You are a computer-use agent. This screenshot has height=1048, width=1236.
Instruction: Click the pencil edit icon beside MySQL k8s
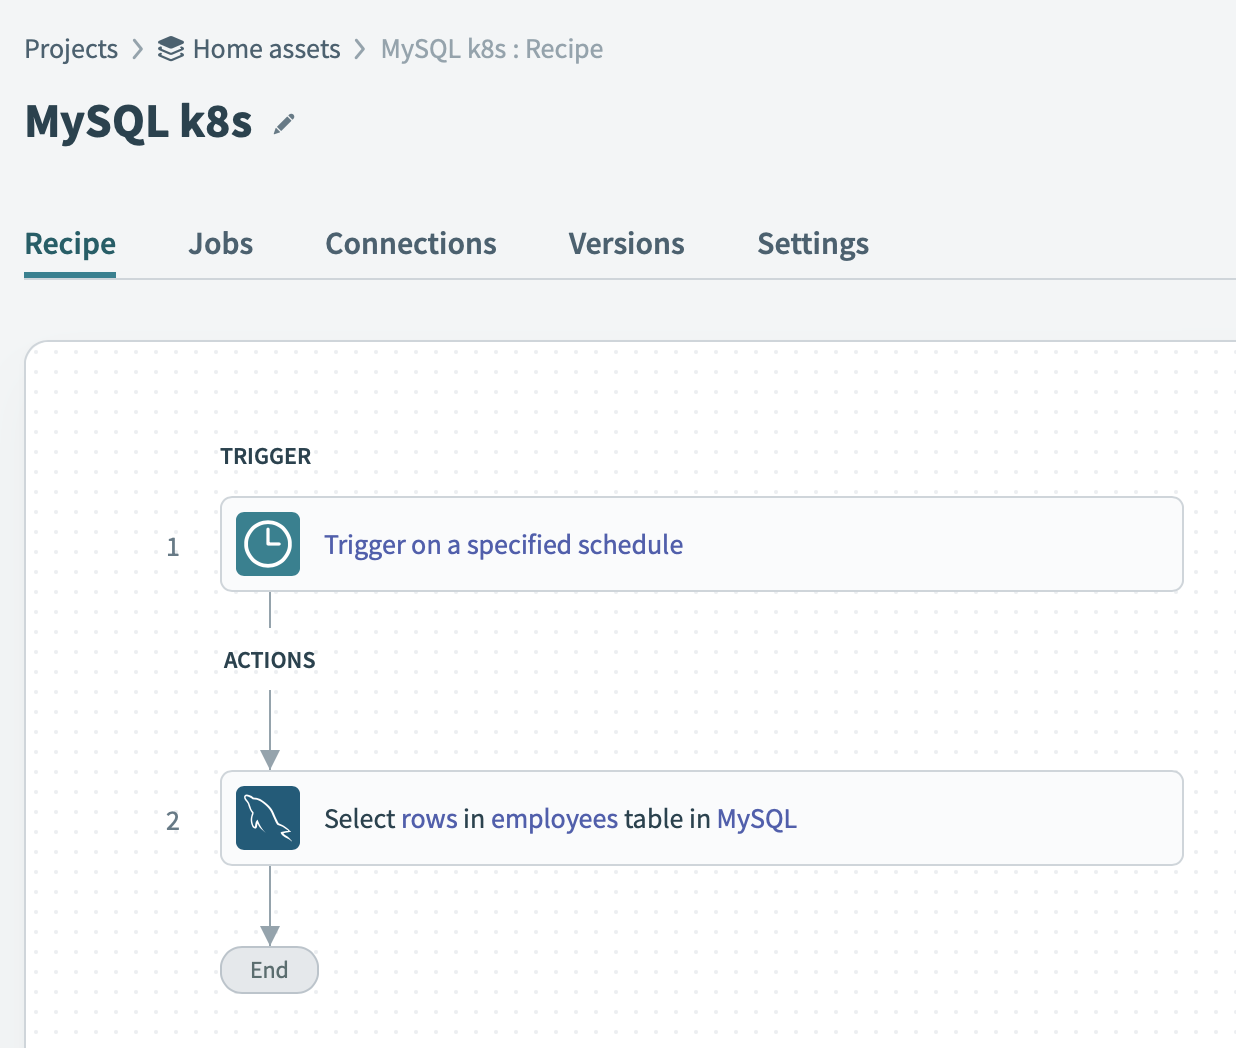pos(285,123)
